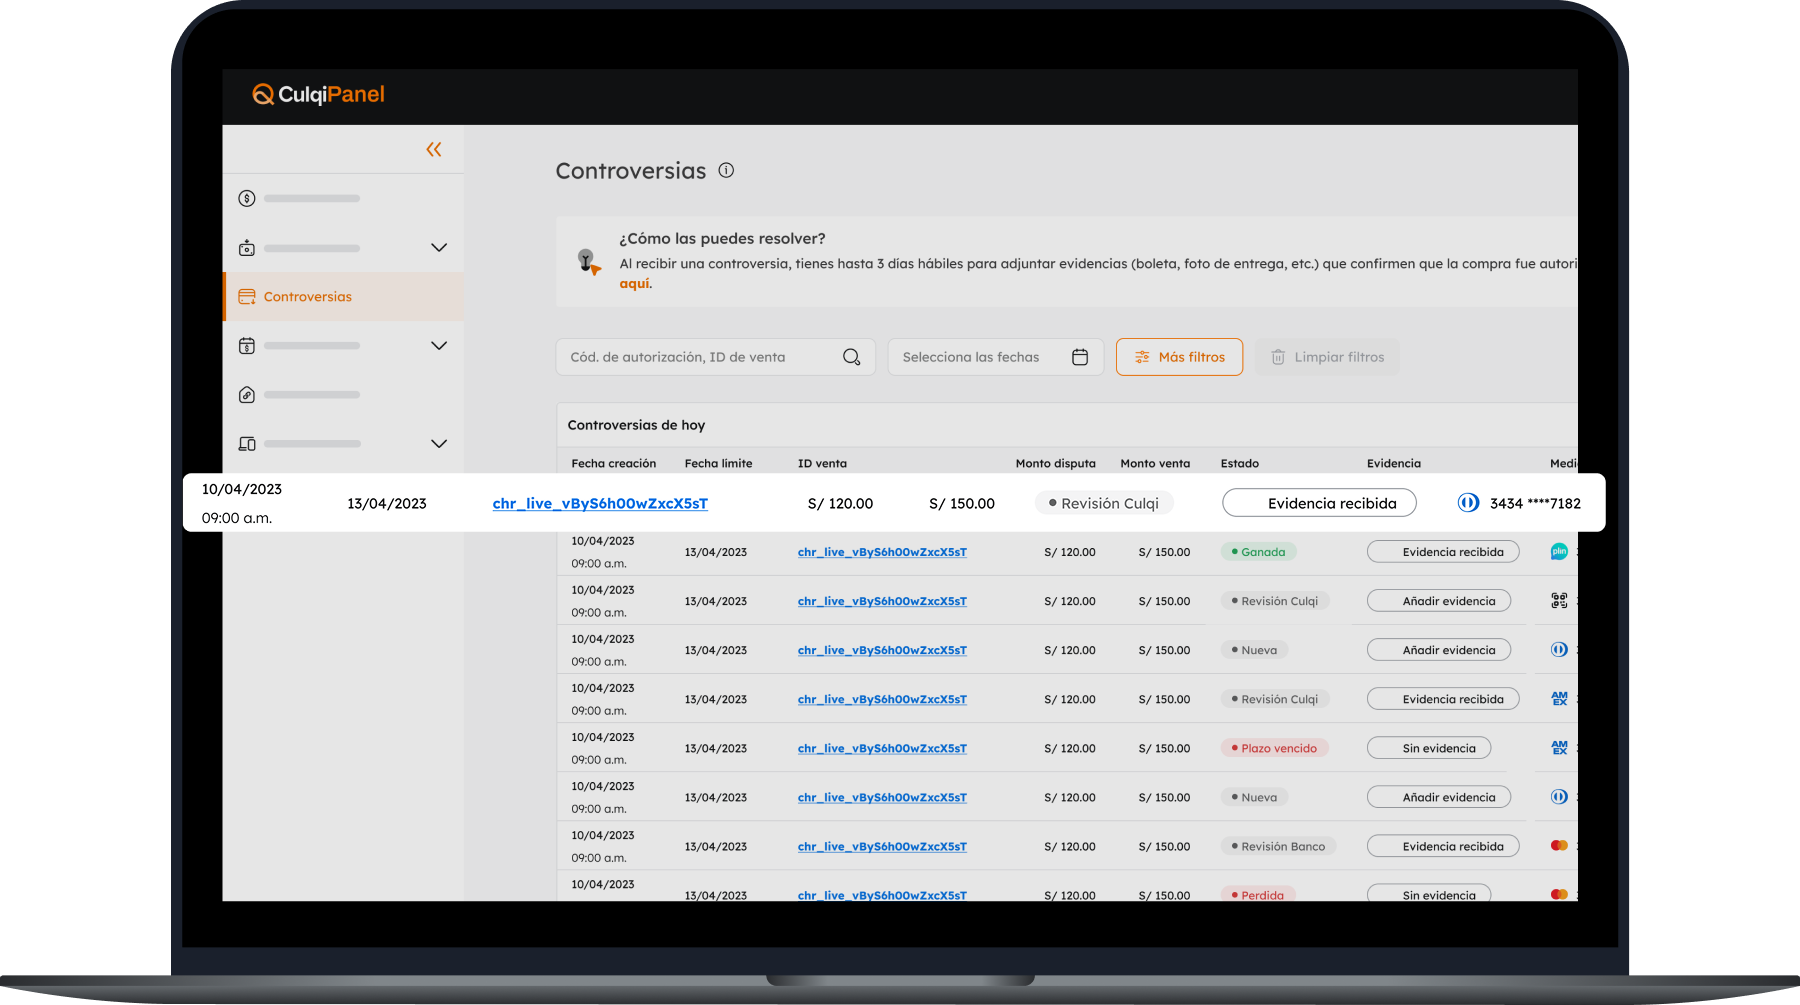
Task: Expand the devices sidebar item chevron
Action: click(x=438, y=444)
